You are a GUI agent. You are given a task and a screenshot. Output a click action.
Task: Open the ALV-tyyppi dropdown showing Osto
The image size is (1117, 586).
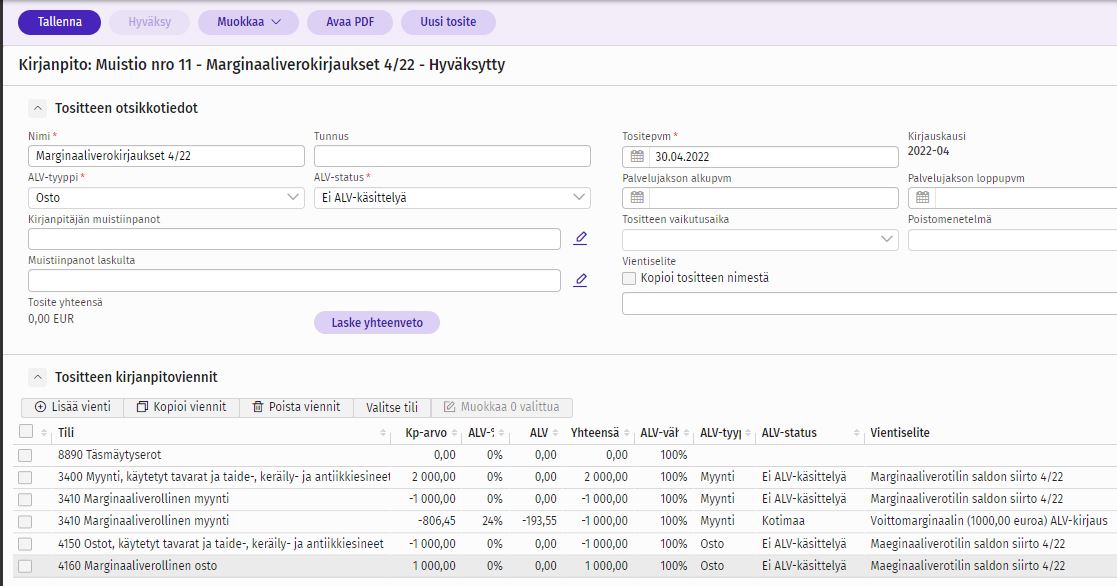[x=166, y=197]
